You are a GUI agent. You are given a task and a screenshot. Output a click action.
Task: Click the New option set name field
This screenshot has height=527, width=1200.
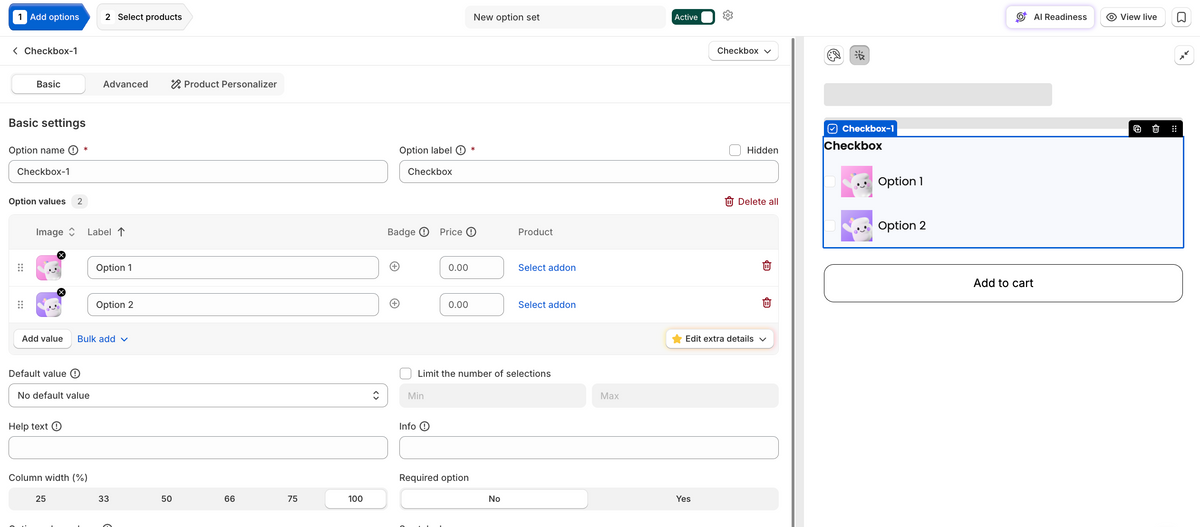tap(566, 17)
